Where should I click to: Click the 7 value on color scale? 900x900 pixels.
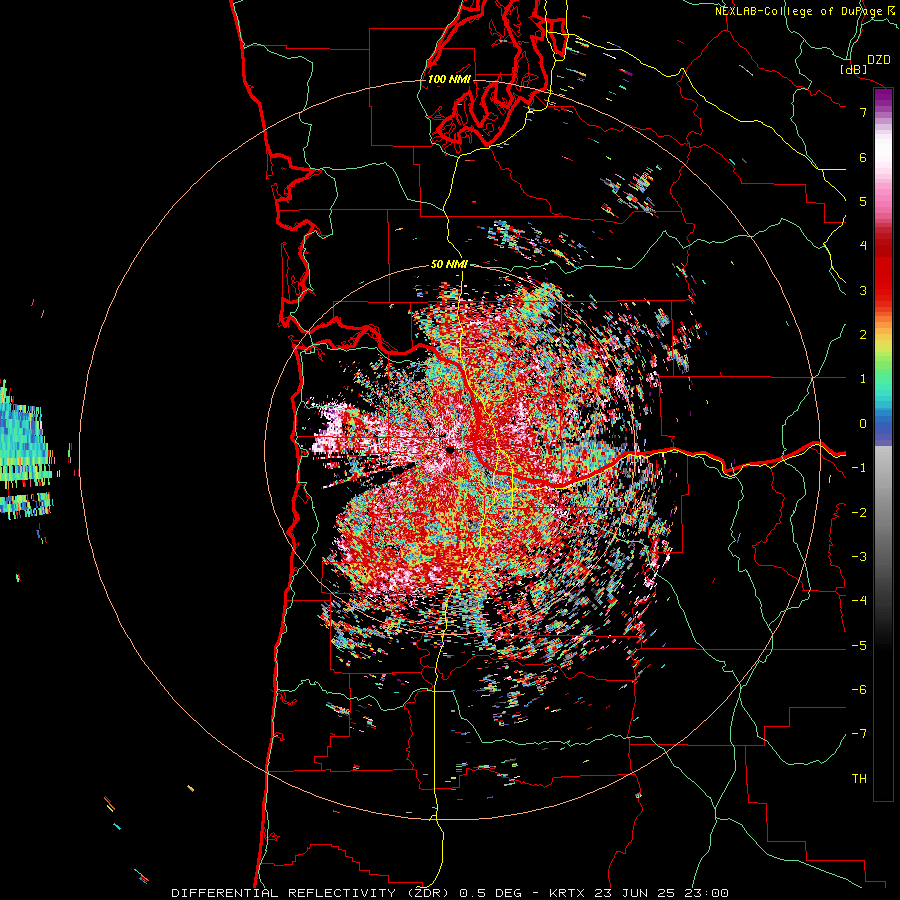[863, 112]
